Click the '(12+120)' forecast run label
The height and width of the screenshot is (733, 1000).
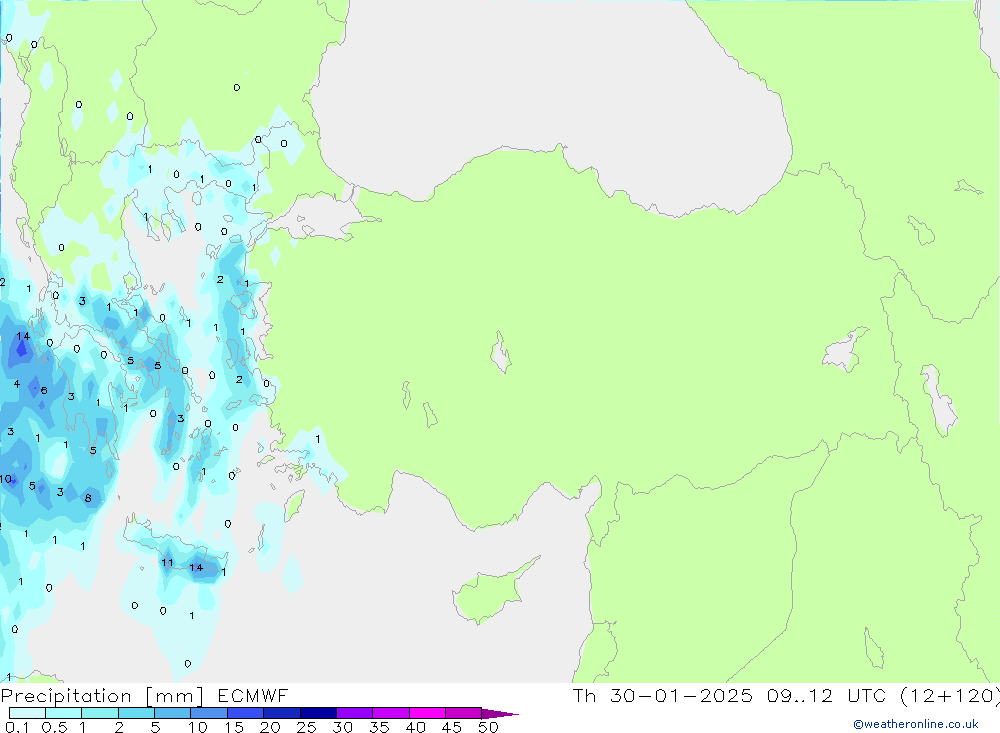949,696
